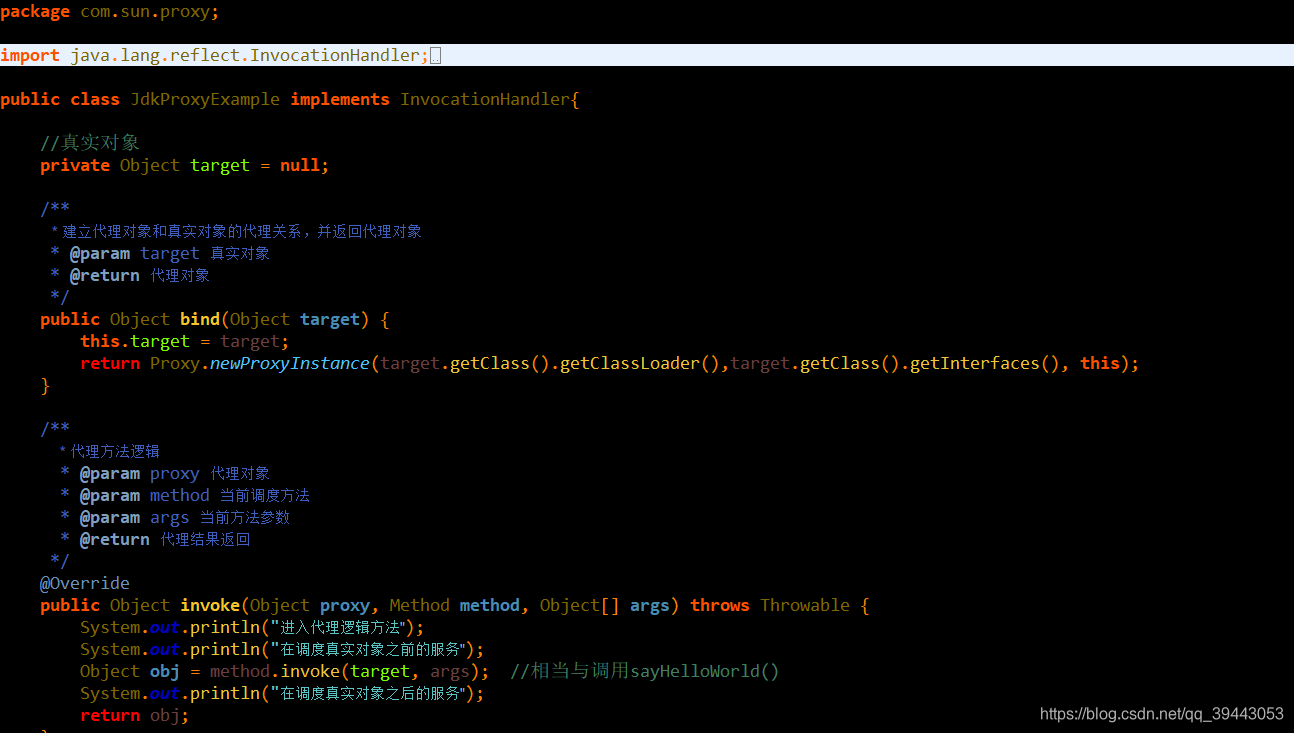The height and width of the screenshot is (733, 1294).
Task: Click the 'Throwable' exception type
Action: (x=805, y=605)
